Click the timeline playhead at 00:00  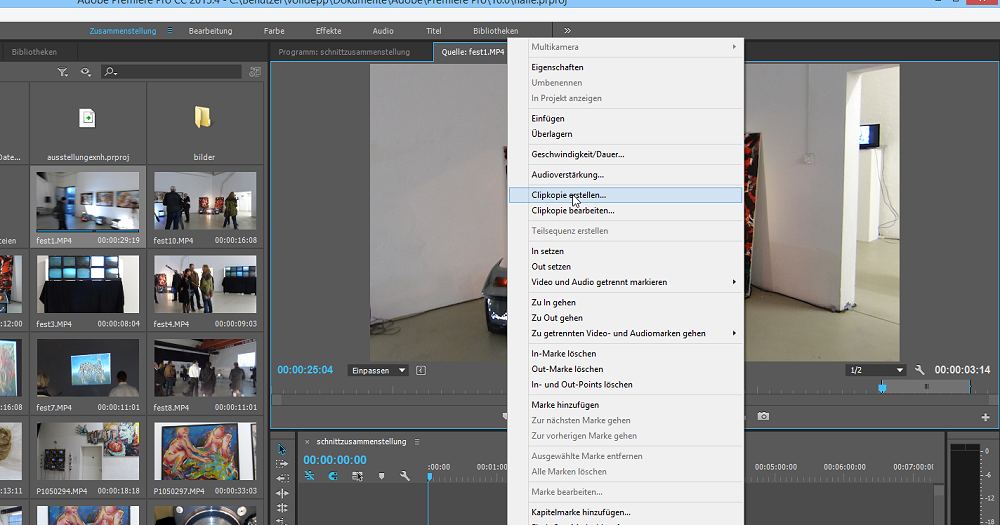click(430, 477)
